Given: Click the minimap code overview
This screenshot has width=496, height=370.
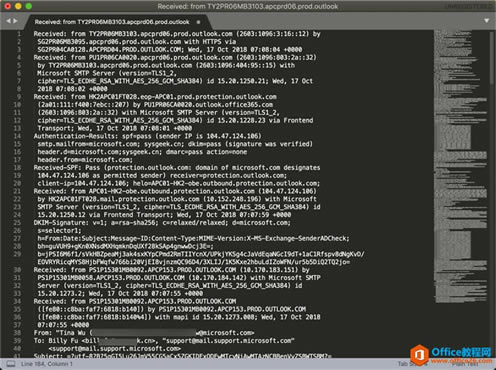Looking at the screenshot, I should coord(461,167).
